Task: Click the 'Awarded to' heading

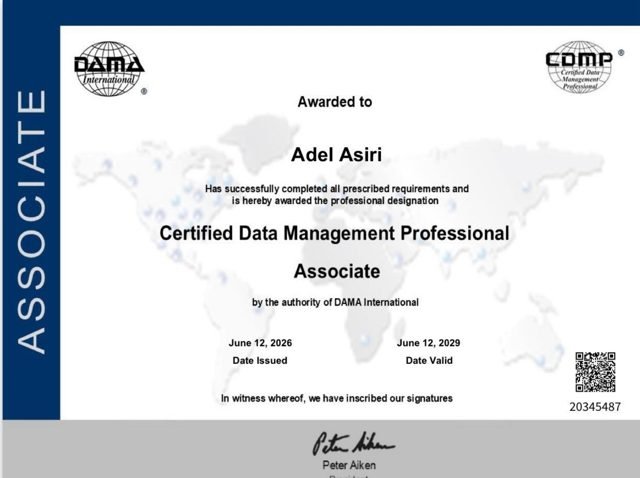Action: [x=335, y=102]
